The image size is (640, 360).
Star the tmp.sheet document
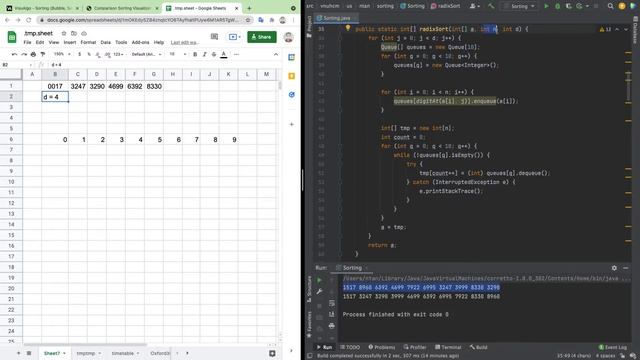(64, 33)
